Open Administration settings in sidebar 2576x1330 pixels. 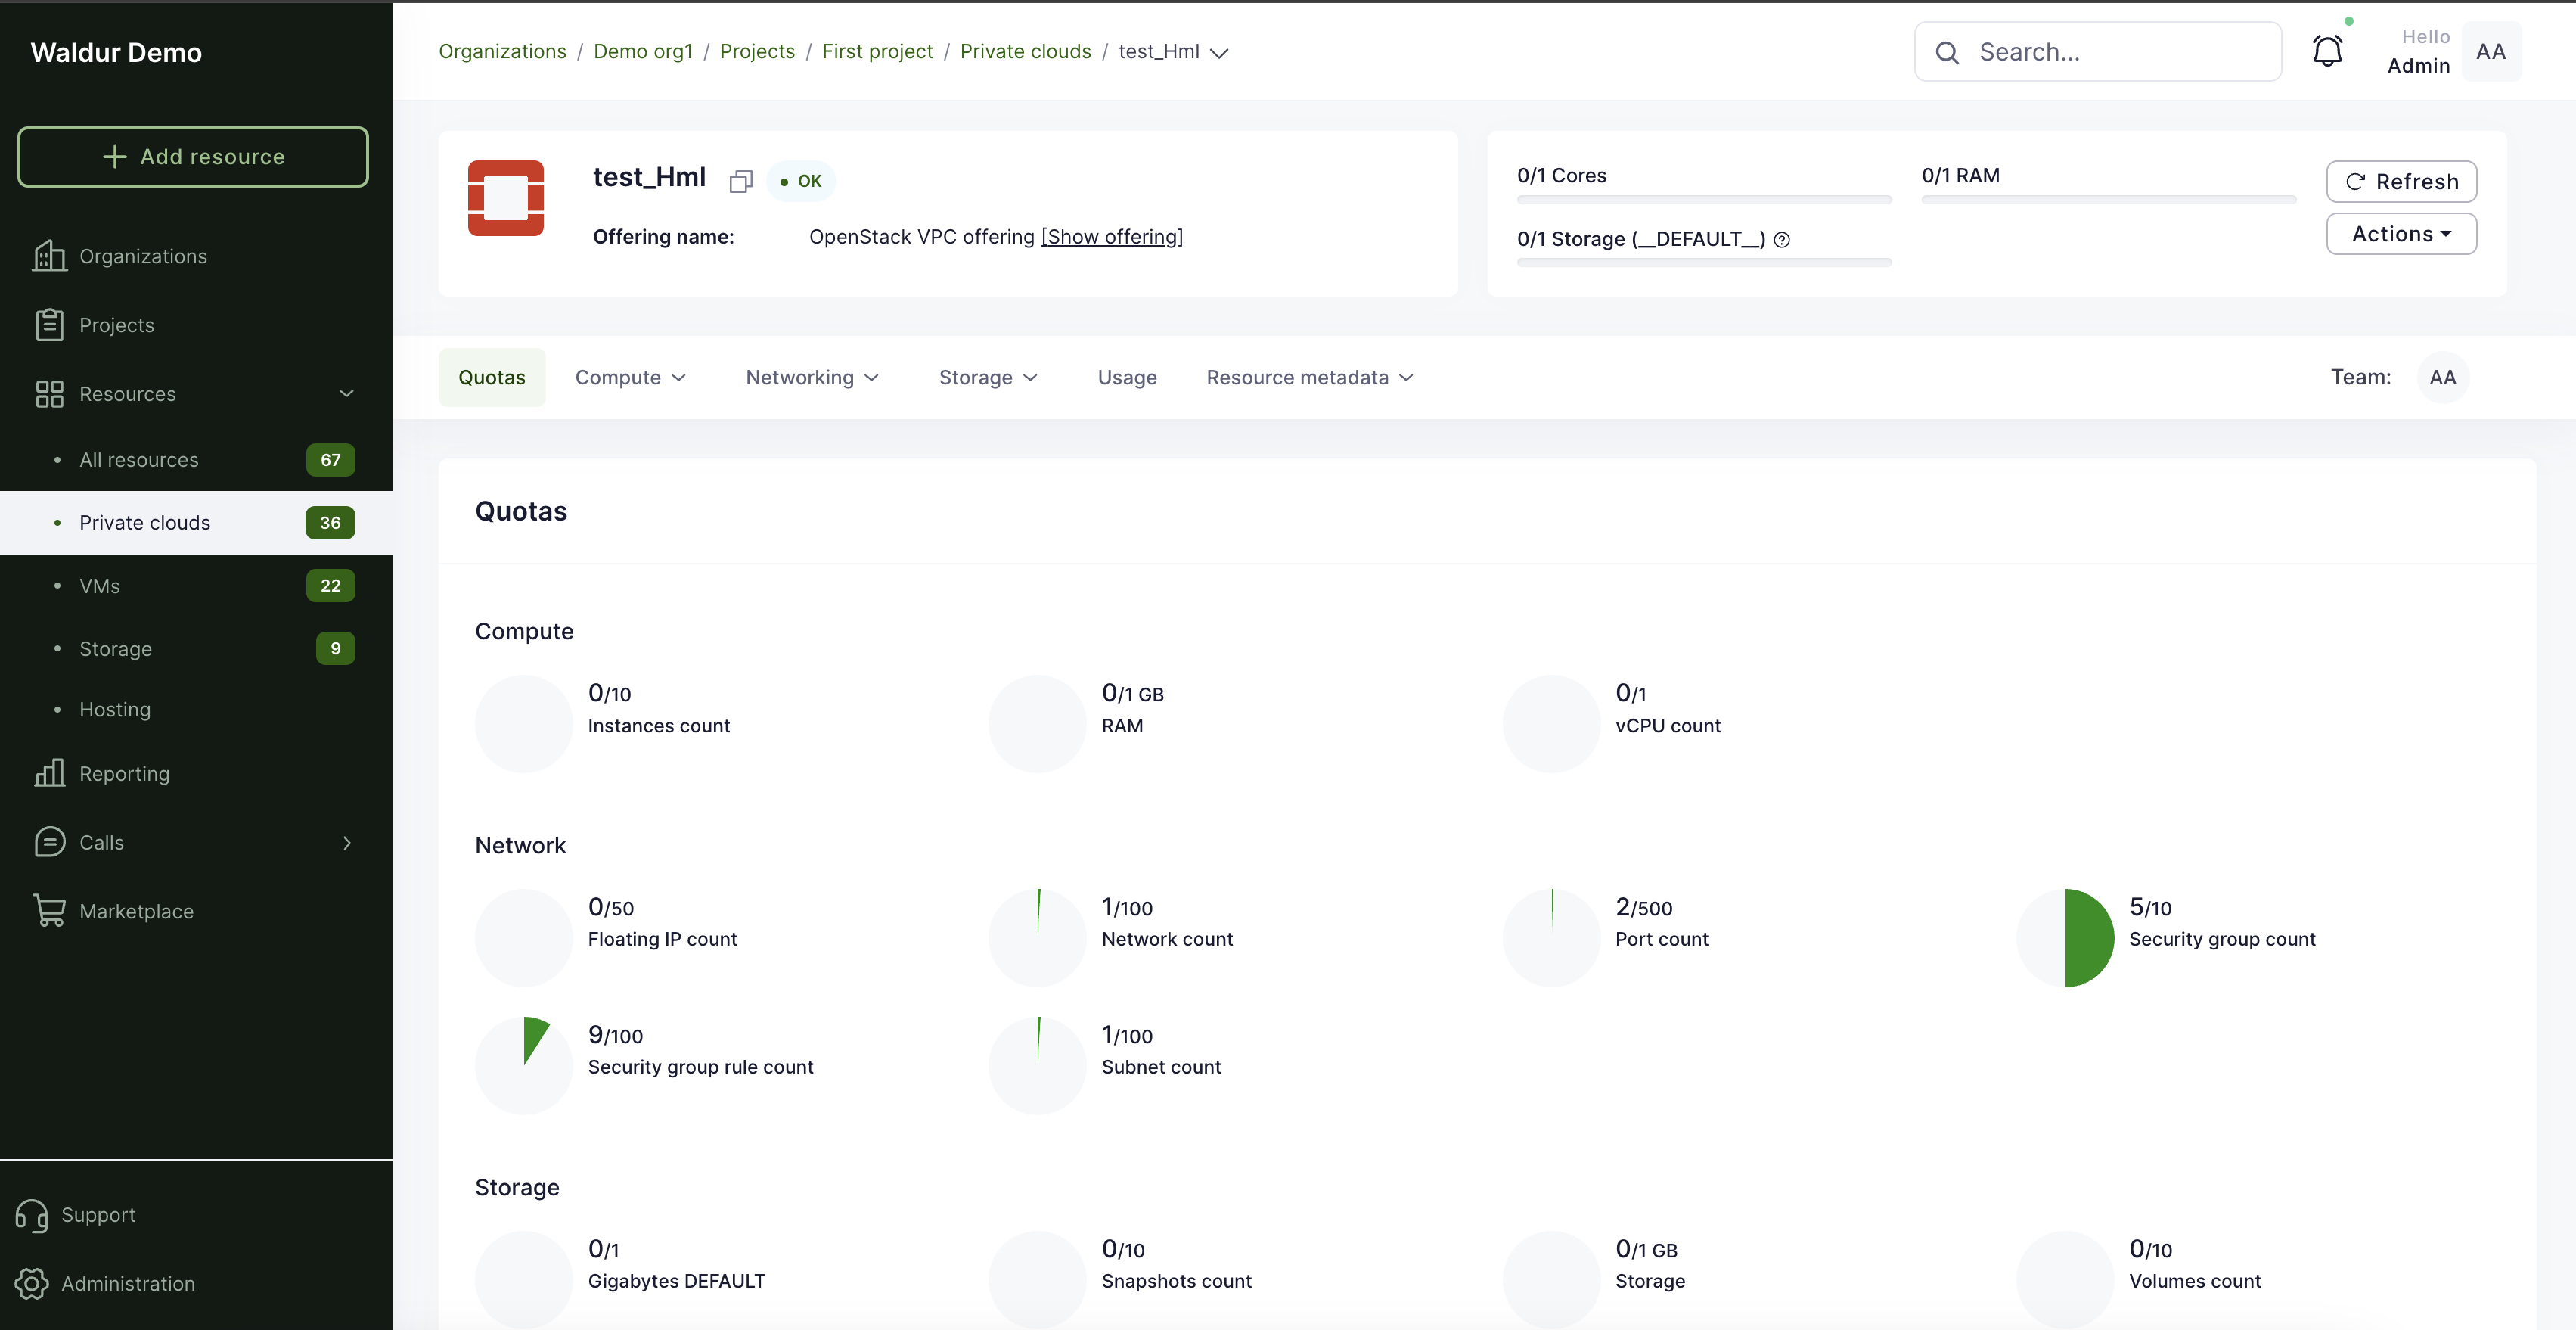tap(128, 1283)
